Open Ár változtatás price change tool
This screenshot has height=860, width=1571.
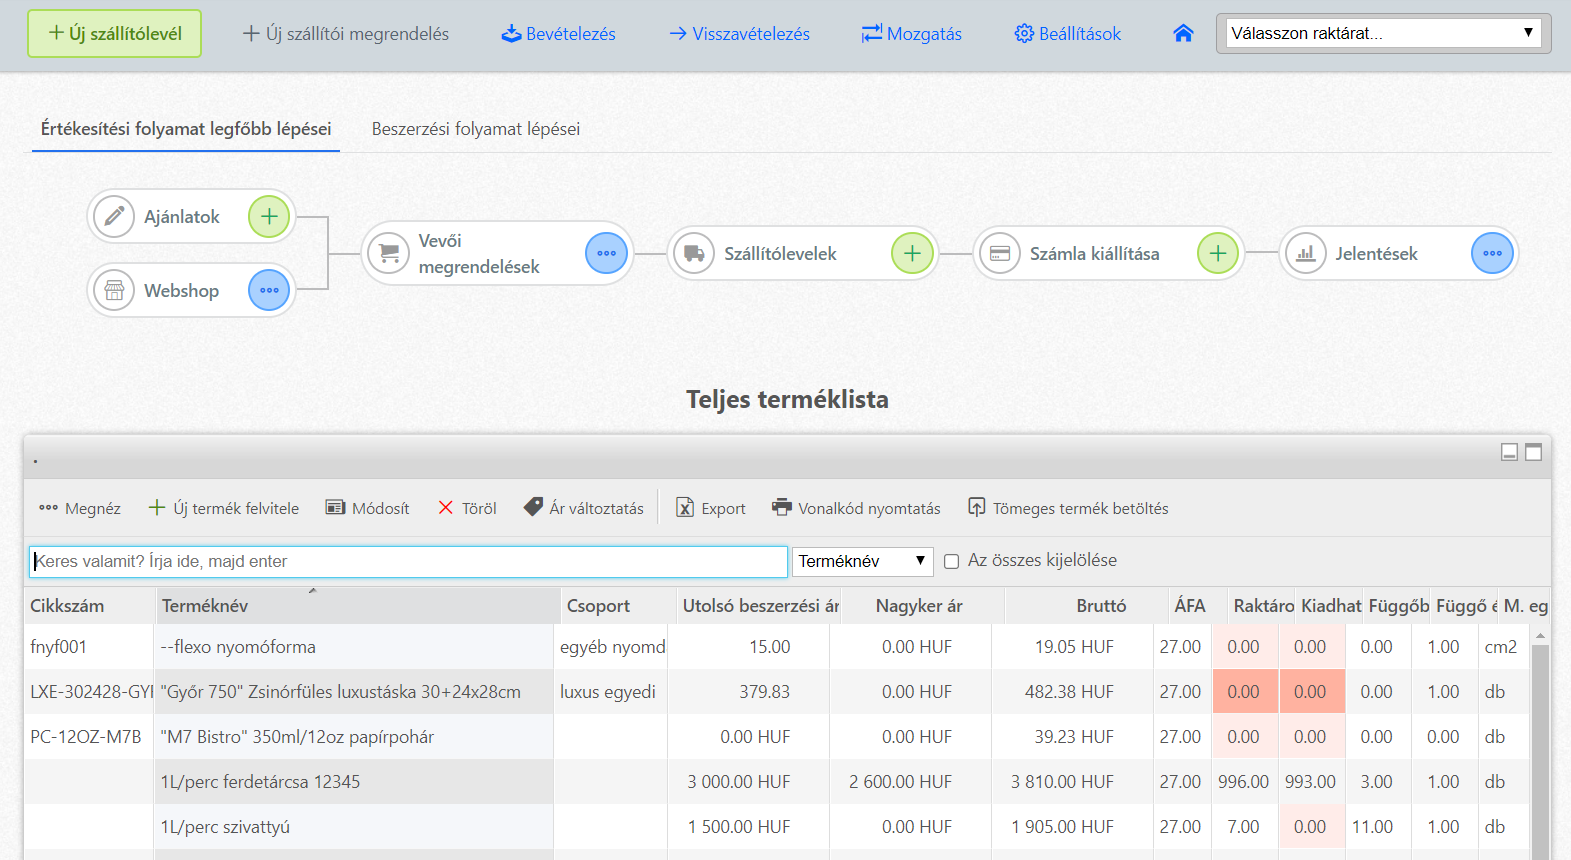click(x=584, y=508)
